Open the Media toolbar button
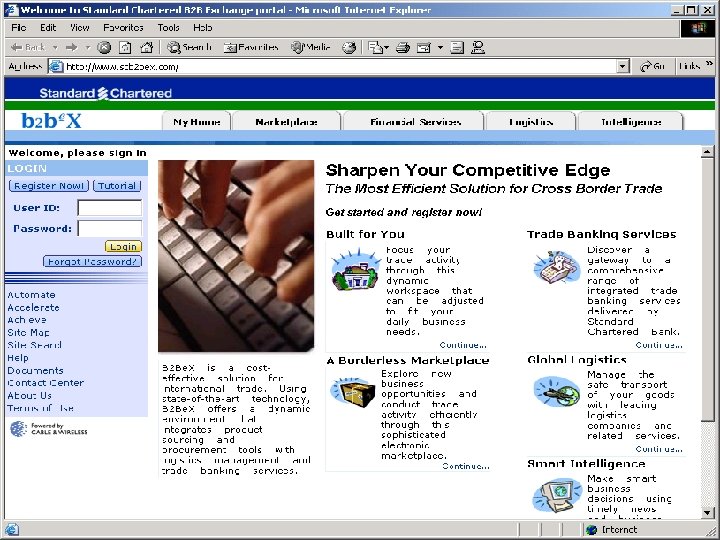720x540 pixels. (x=311, y=47)
